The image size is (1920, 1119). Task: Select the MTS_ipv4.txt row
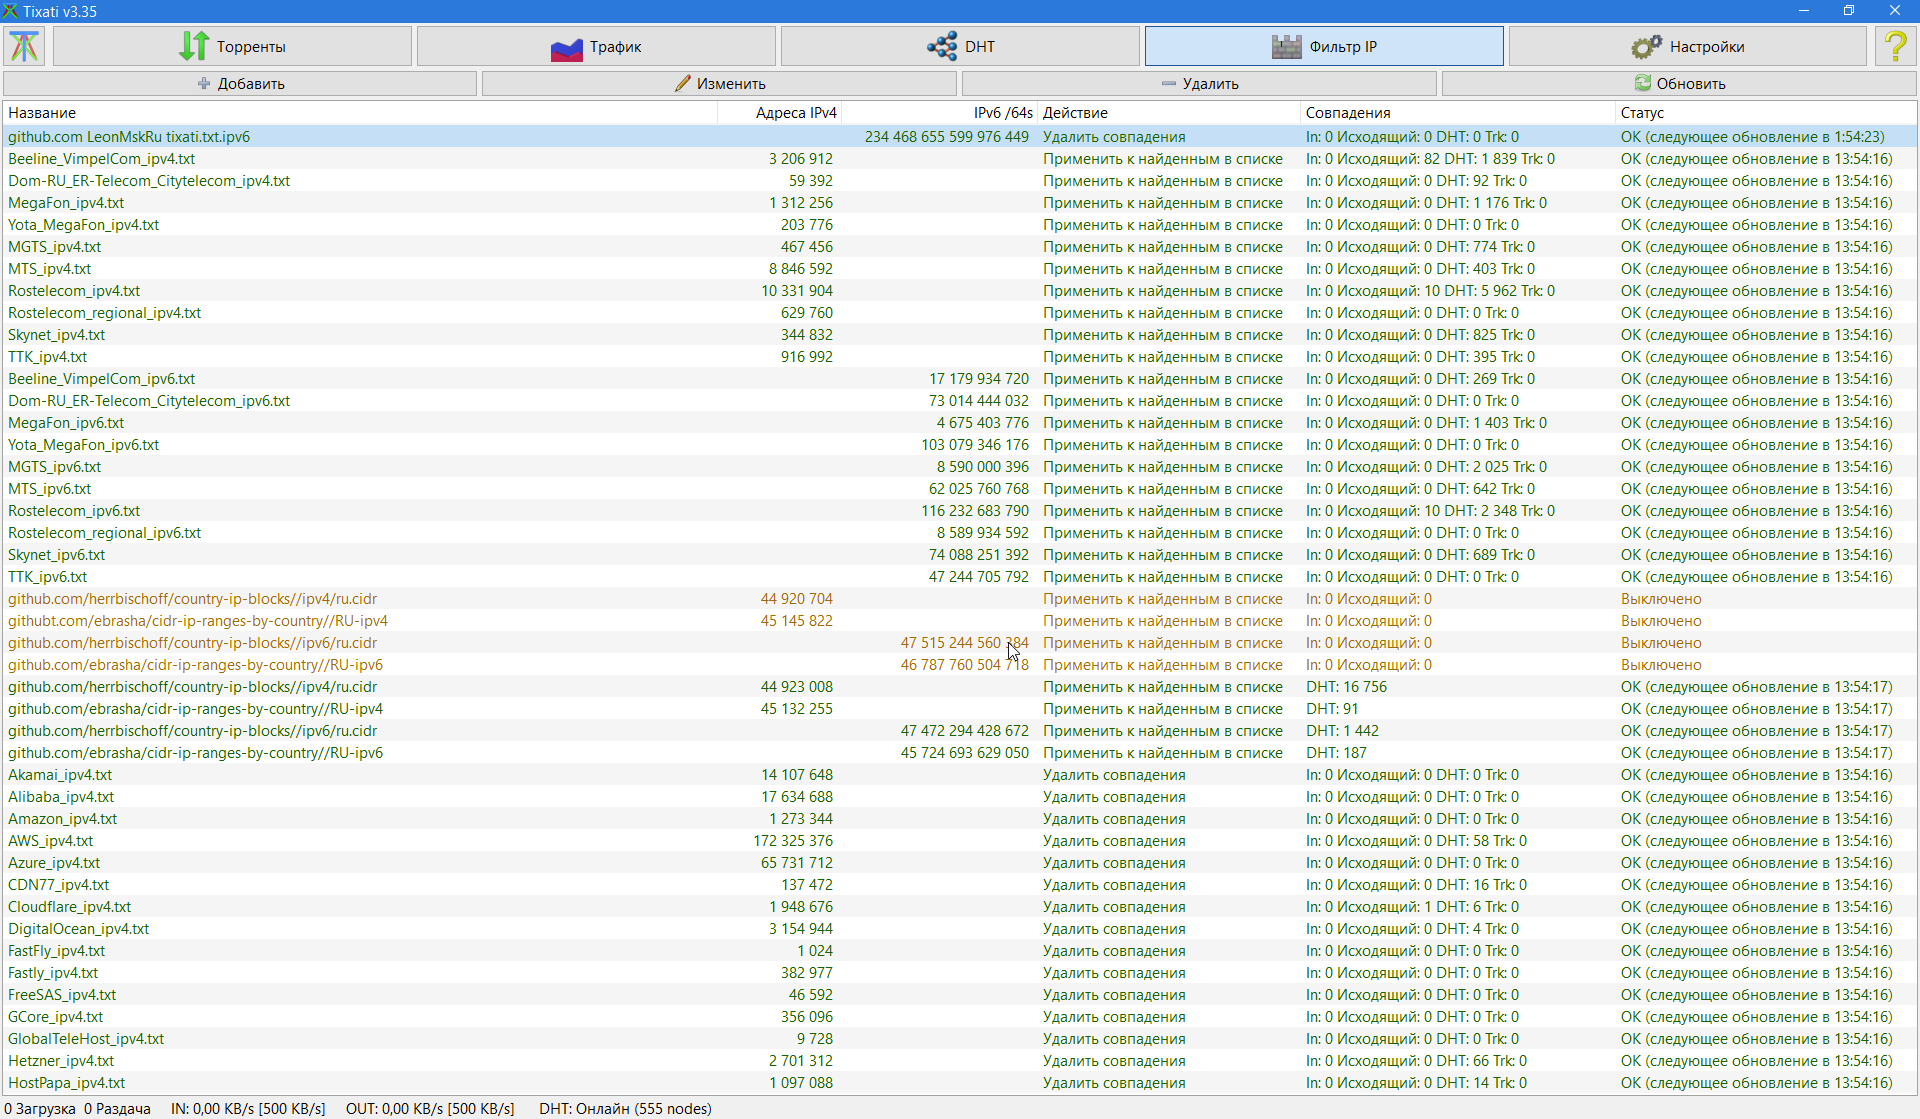click(960, 269)
